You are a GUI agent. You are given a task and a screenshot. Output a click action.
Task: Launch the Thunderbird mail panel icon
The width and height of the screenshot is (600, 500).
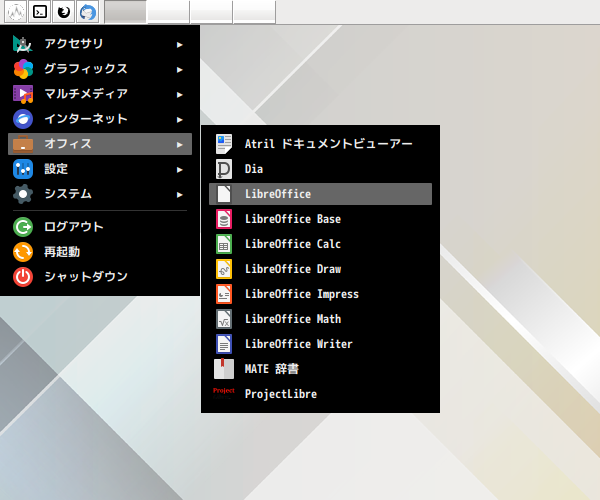pyautogui.click(x=88, y=12)
